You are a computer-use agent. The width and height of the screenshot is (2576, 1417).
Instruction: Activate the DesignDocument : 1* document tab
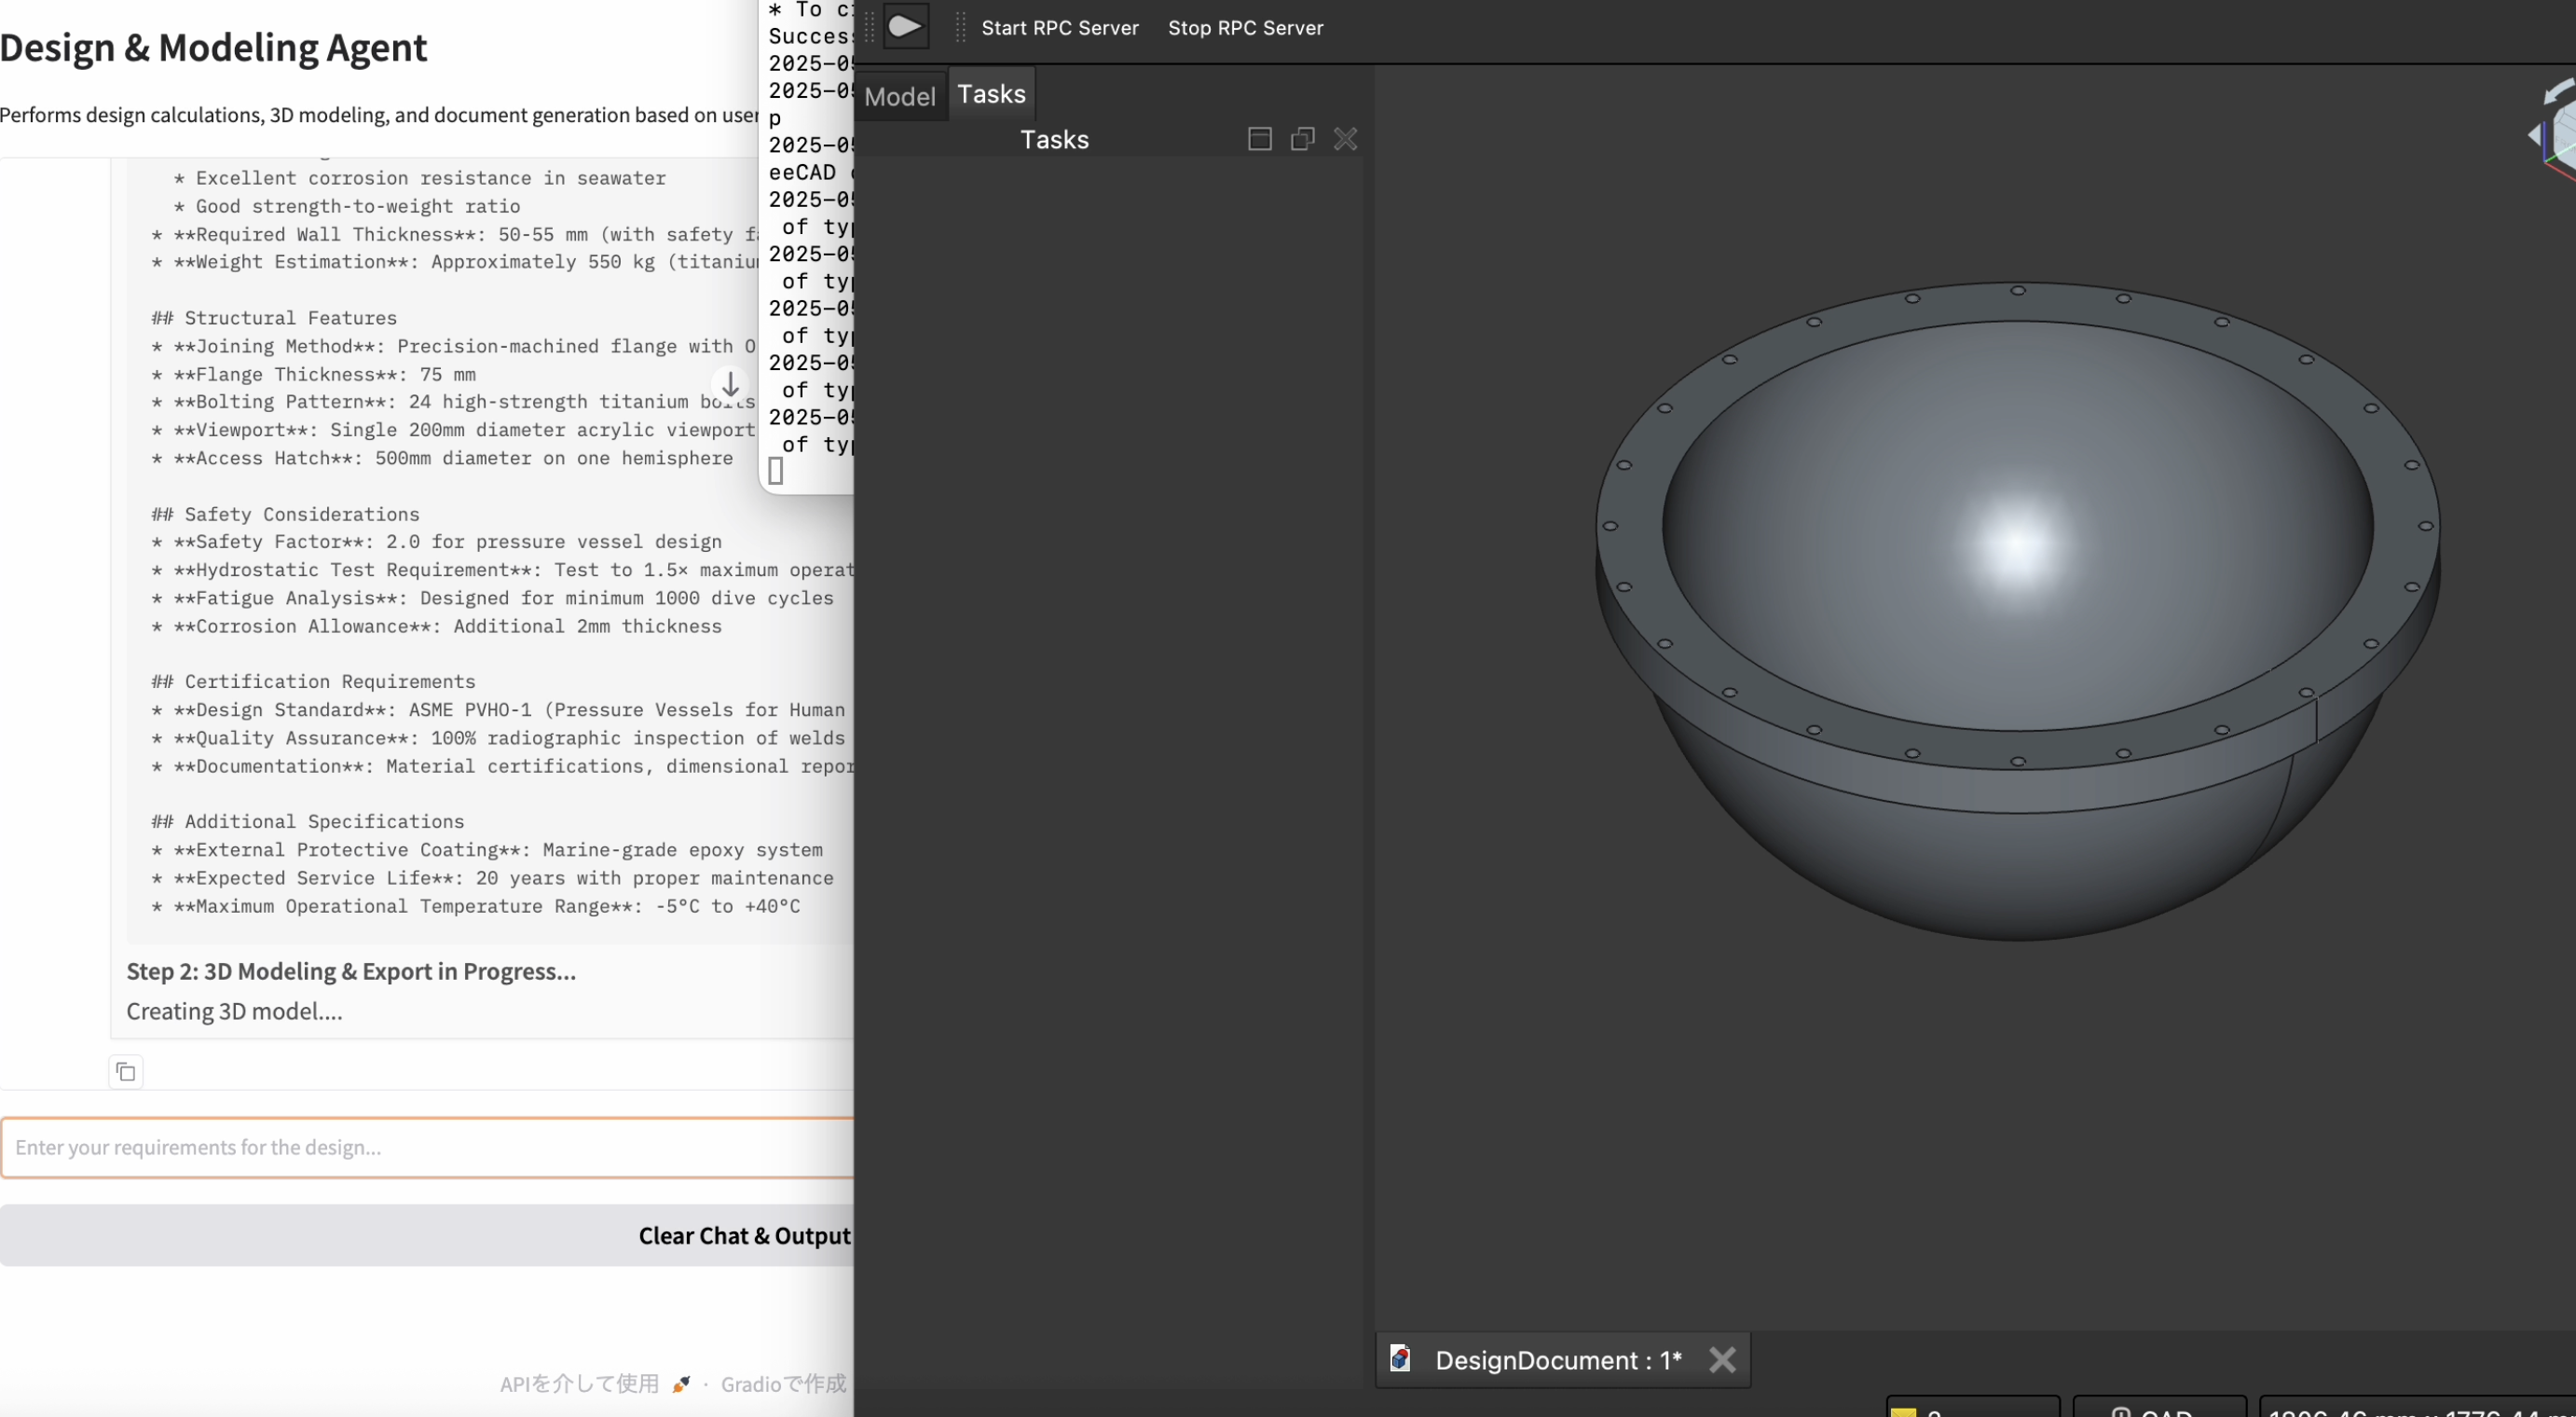click(1556, 1359)
